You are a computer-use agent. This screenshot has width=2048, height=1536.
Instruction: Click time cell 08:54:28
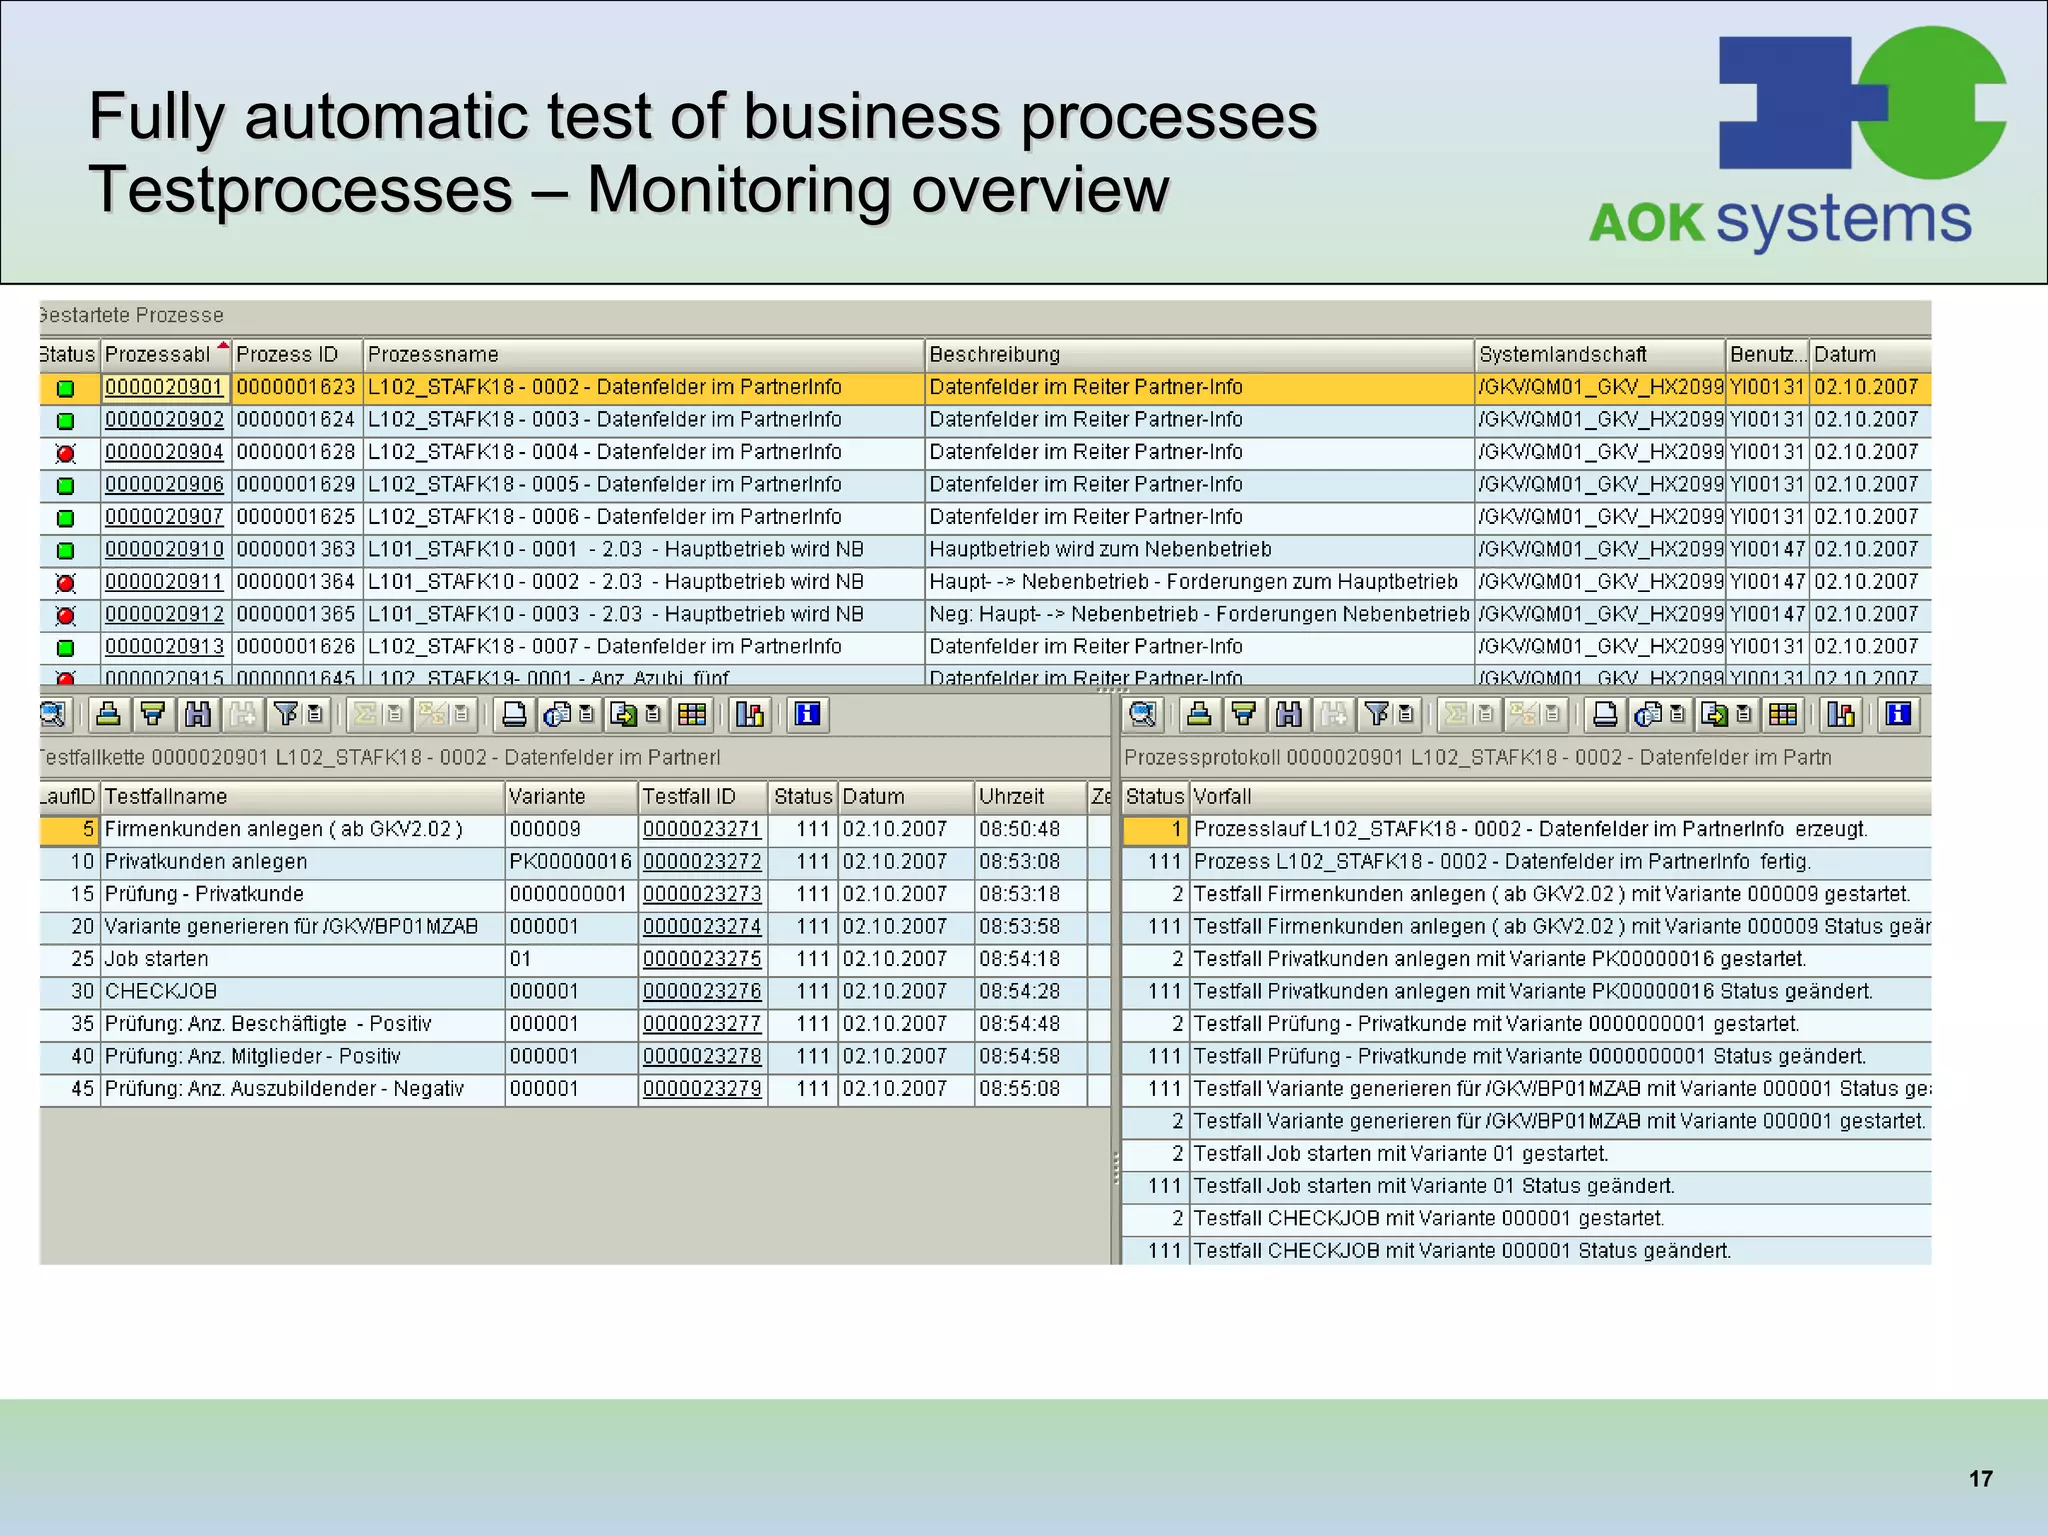(x=1030, y=991)
